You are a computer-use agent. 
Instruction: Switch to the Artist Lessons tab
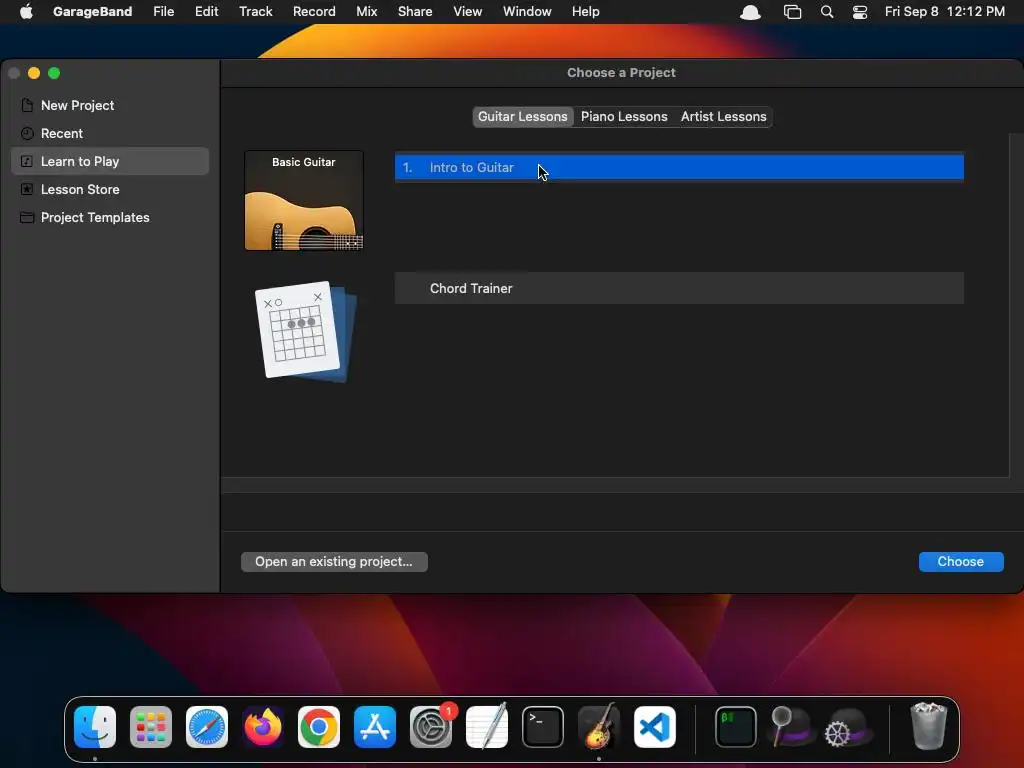[x=723, y=116]
